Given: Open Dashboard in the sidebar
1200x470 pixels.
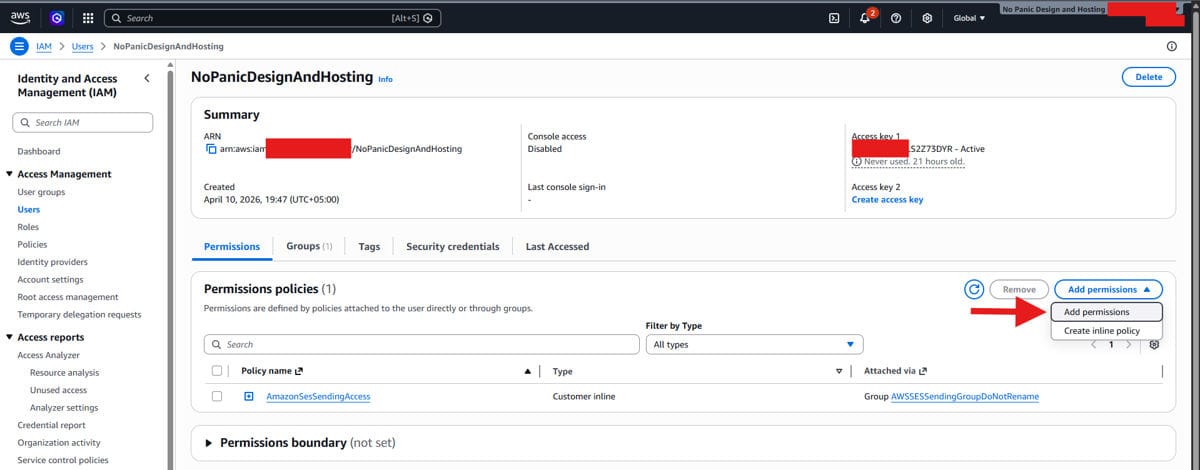Looking at the screenshot, I should [x=39, y=151].
